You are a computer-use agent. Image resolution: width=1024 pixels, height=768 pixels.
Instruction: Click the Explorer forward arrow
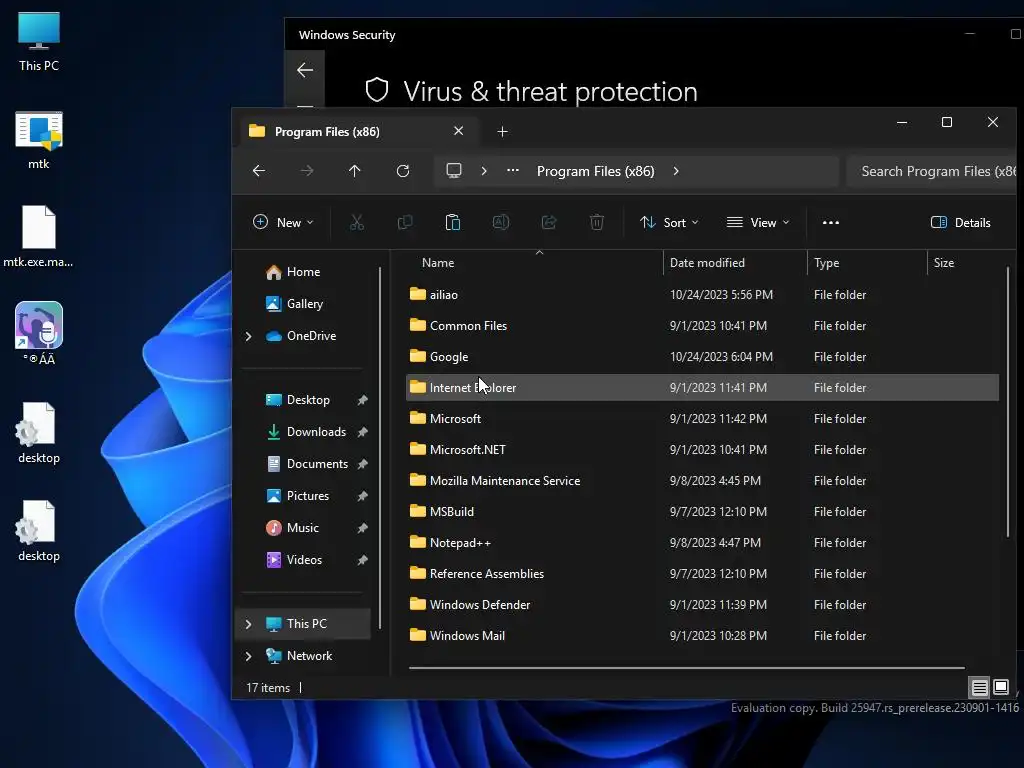point(307,171)
